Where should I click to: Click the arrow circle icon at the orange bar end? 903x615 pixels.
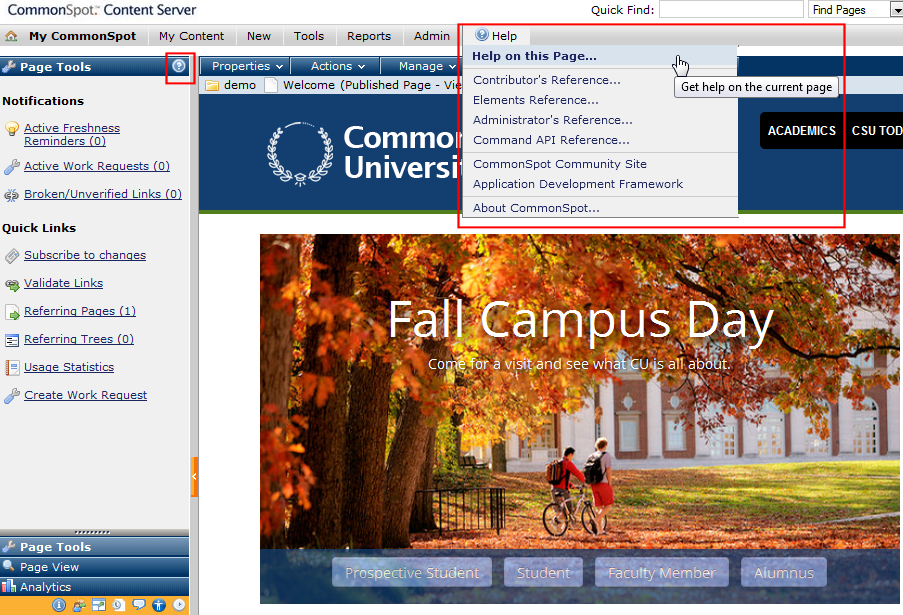tap(179, 605)
